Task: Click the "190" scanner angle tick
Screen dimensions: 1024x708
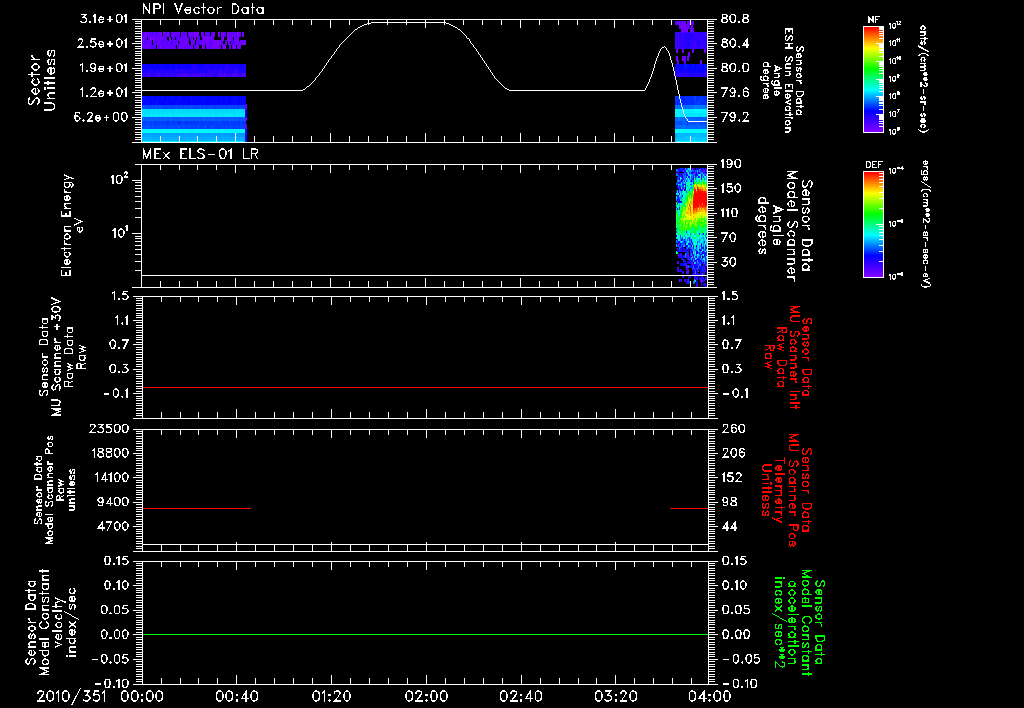Action: [x=731, y=164]
